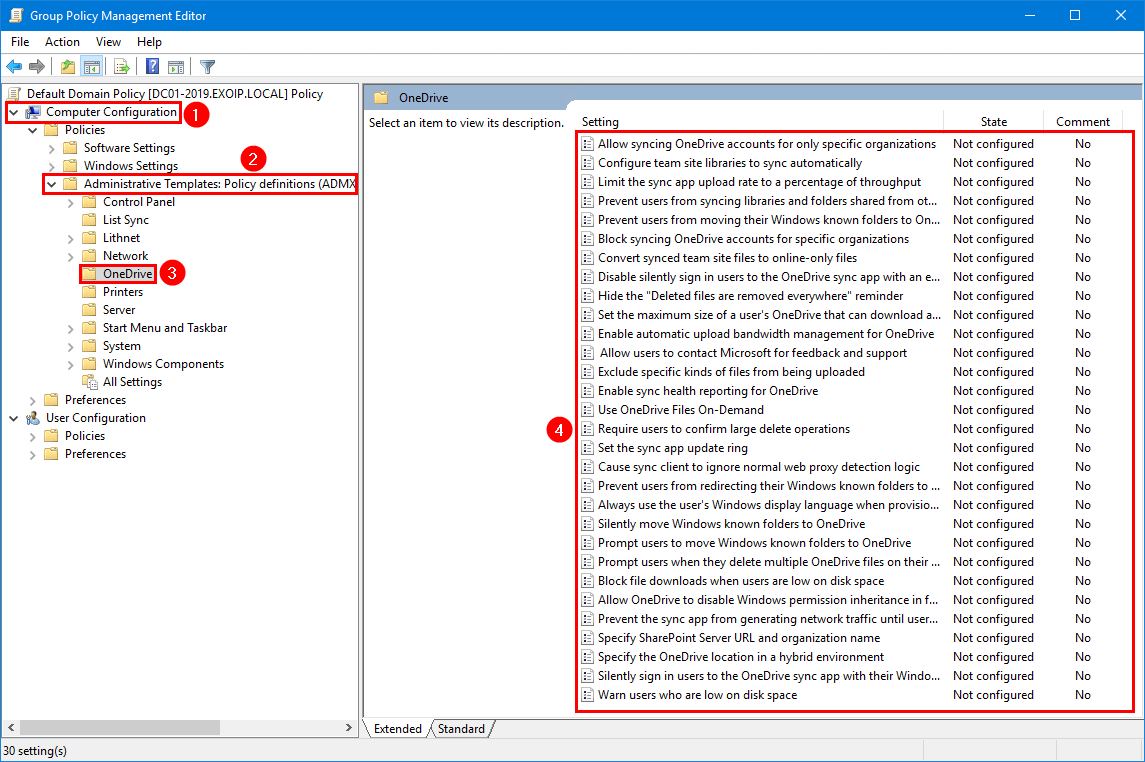Click the List Sync folder icon

[x=89, y=220]
